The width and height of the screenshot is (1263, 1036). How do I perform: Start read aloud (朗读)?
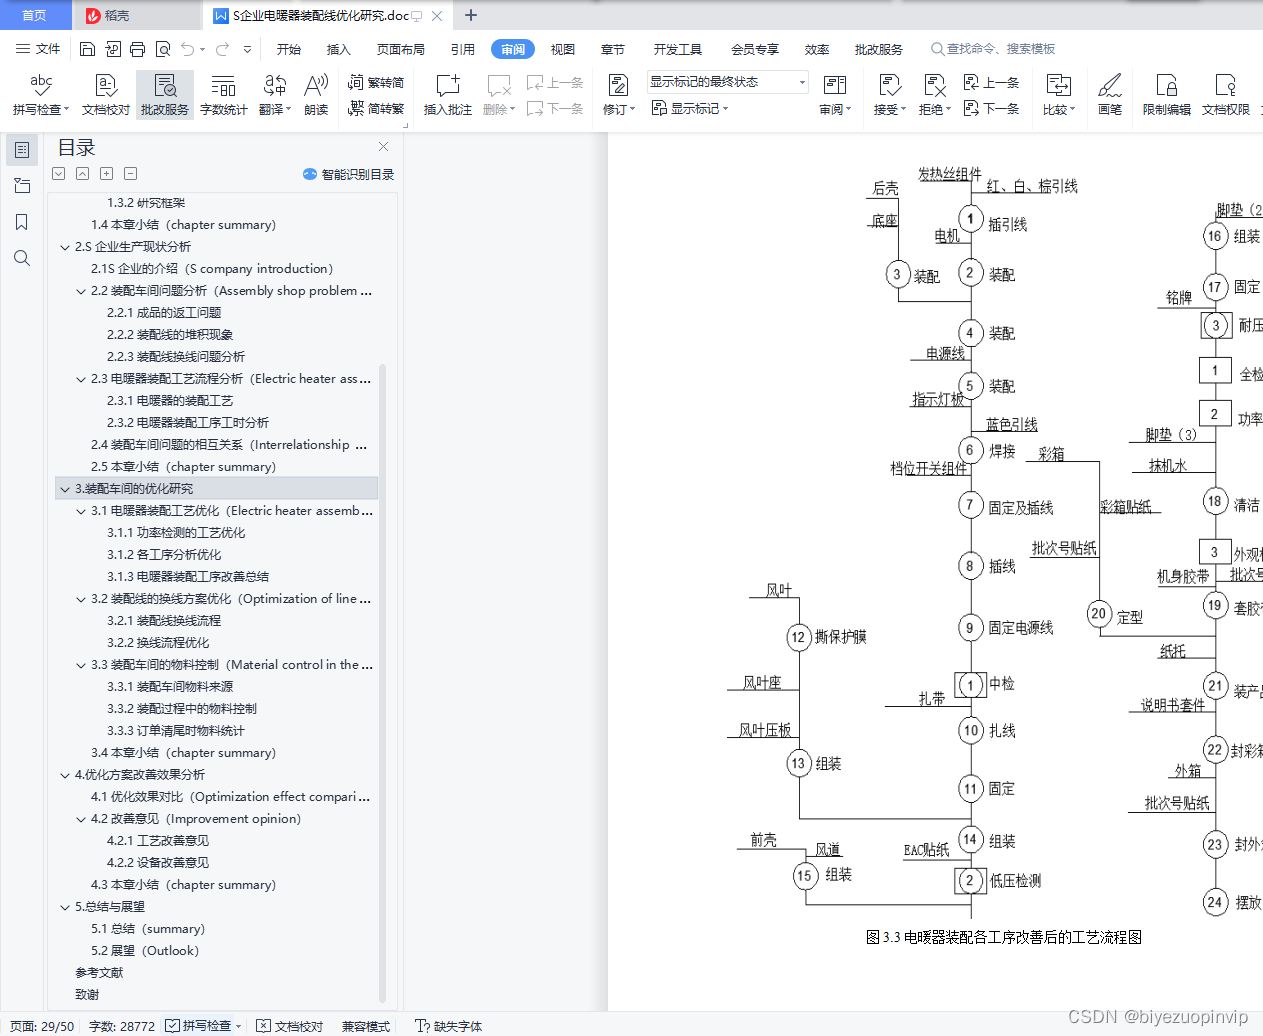tap(316, 95)
